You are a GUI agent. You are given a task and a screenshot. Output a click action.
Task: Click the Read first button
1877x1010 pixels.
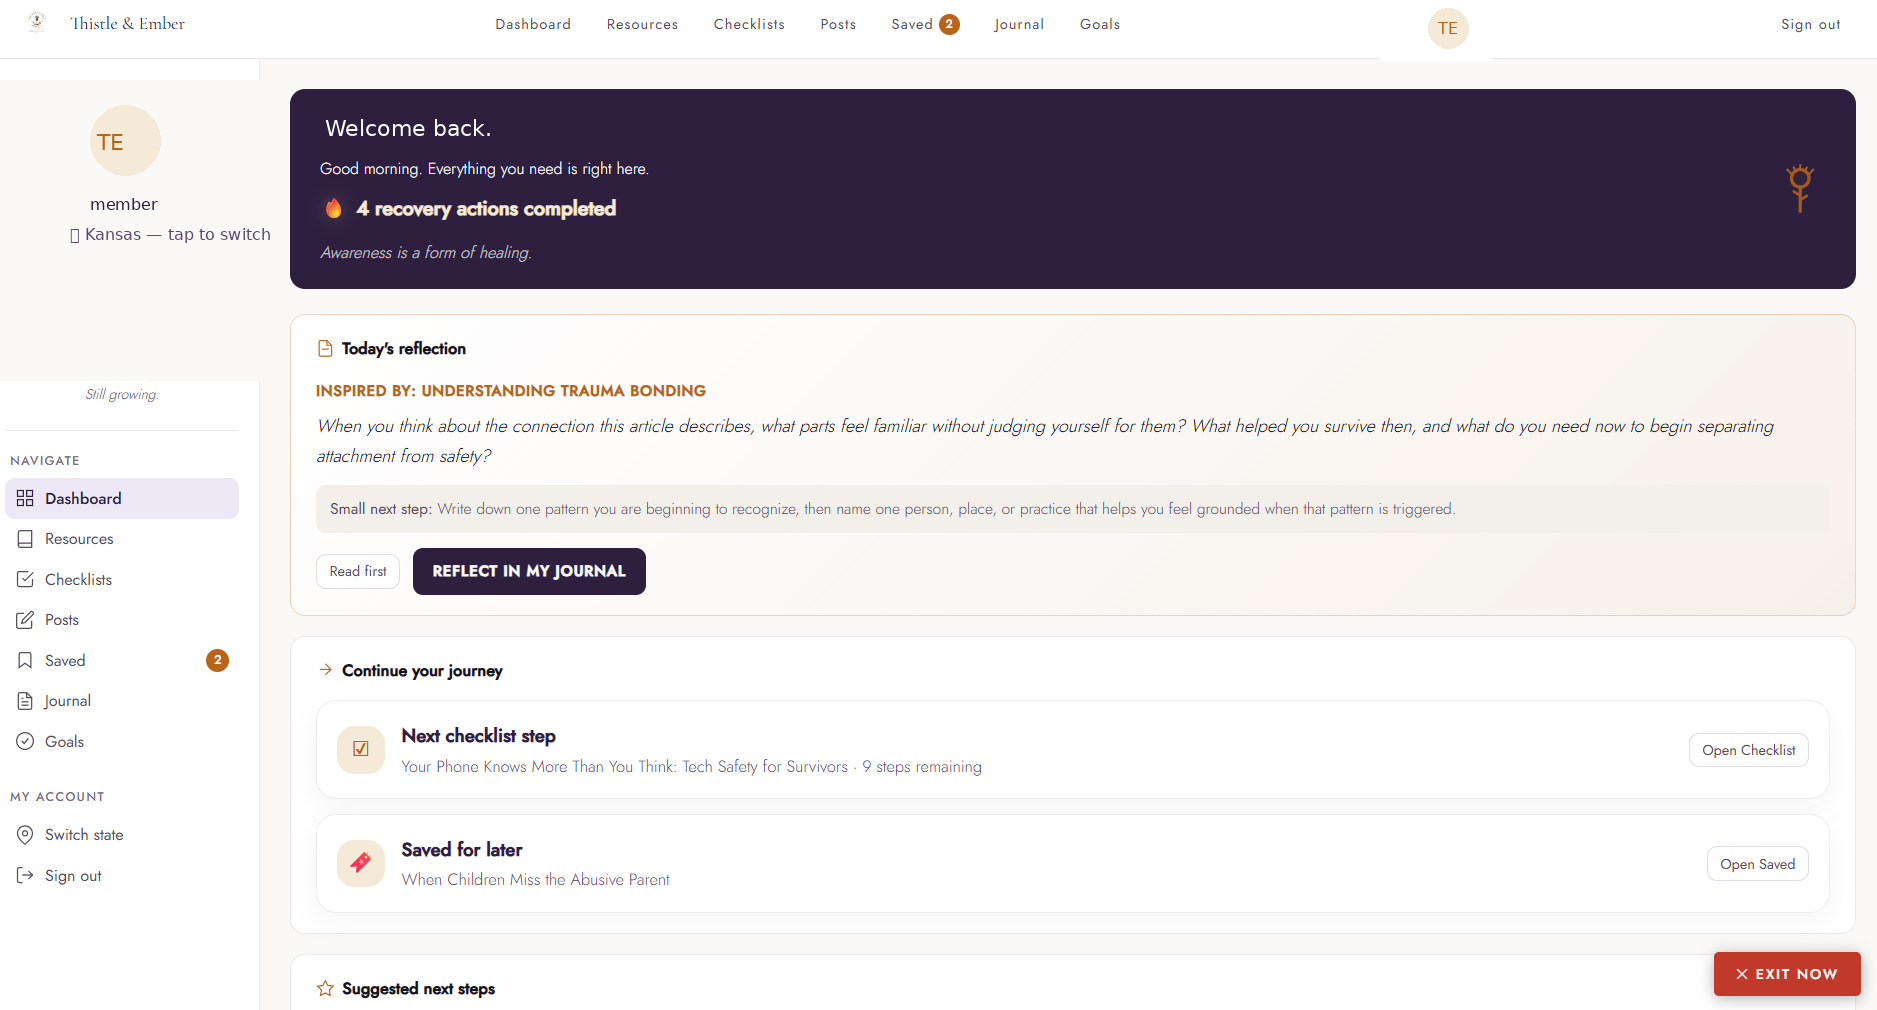click(x=358, y=571)
